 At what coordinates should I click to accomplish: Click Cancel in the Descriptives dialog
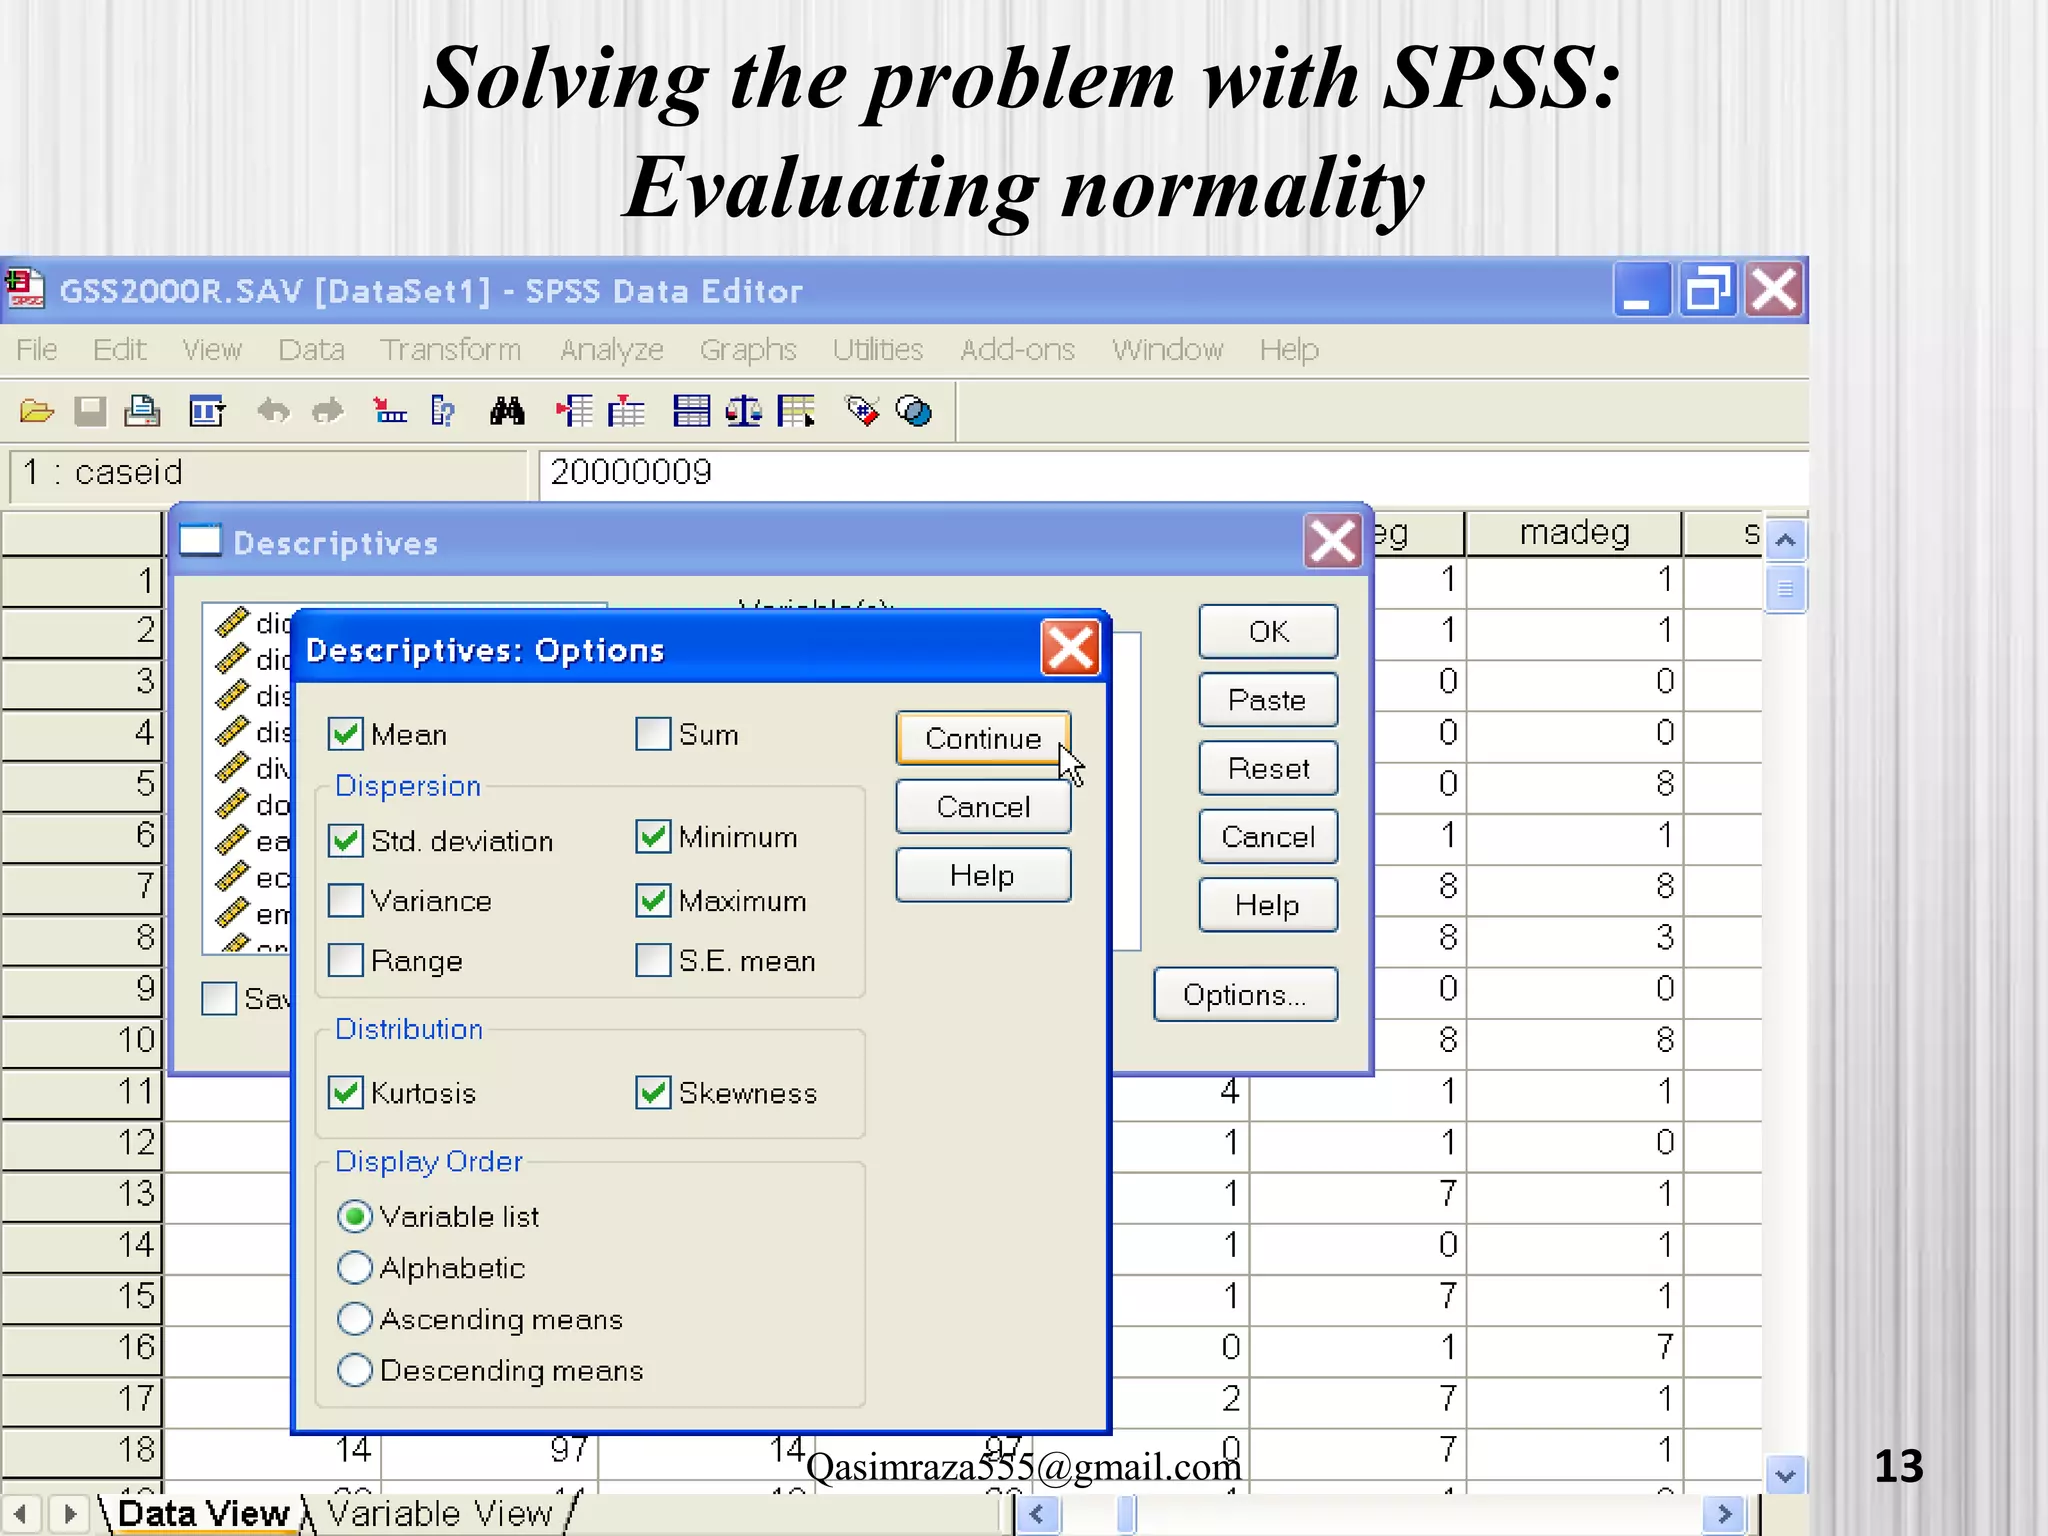click(1268, 836)
